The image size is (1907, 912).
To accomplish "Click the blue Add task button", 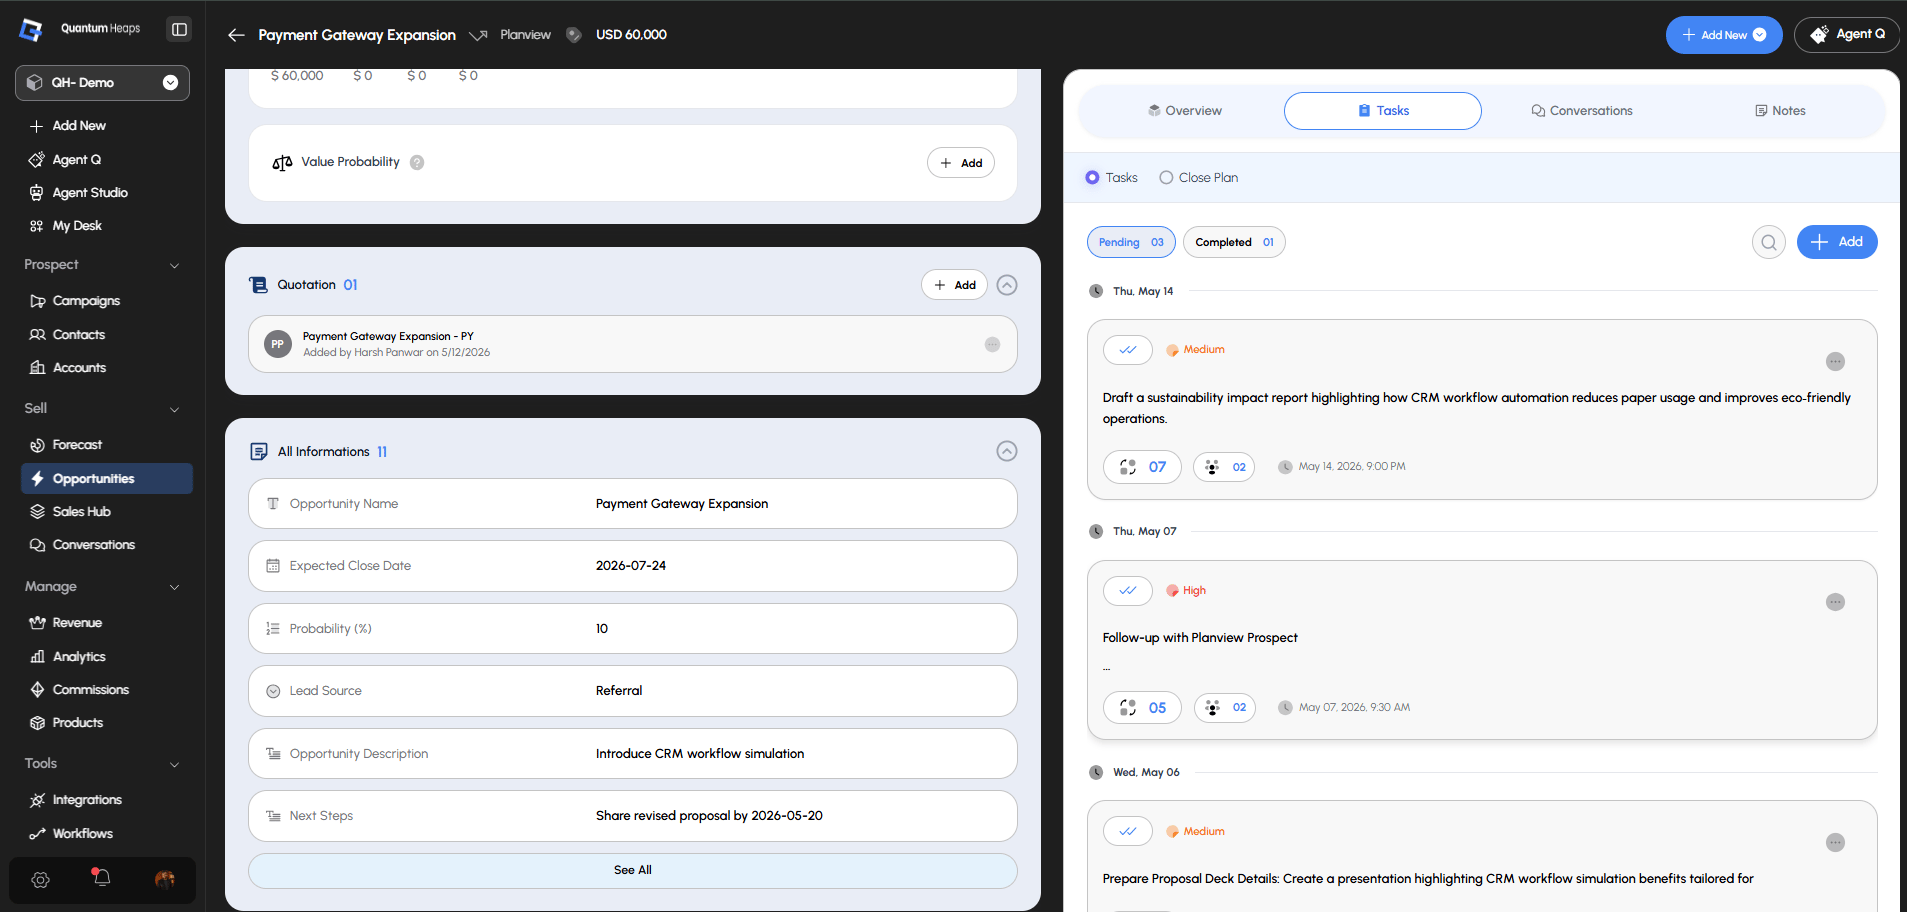I will 1837,242.
